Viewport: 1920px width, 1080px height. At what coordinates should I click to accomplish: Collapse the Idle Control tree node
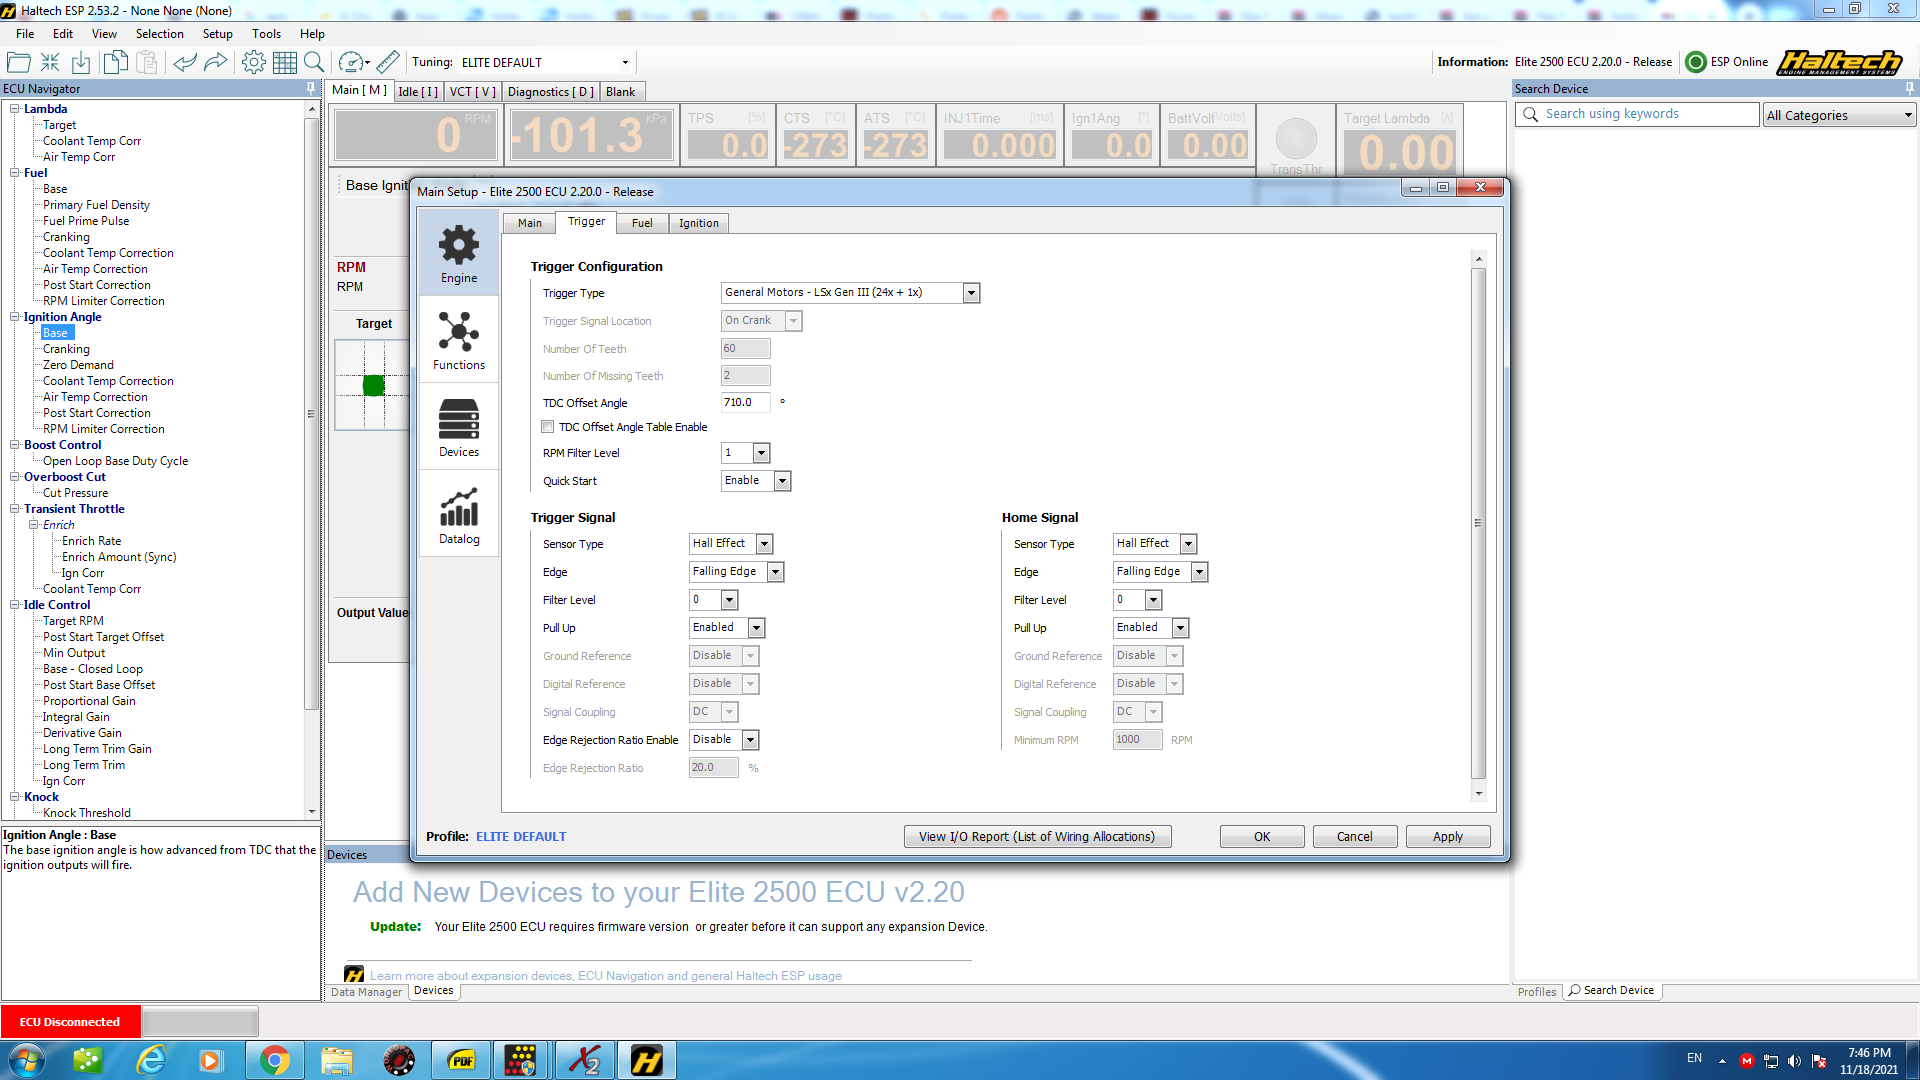[14, 605]
